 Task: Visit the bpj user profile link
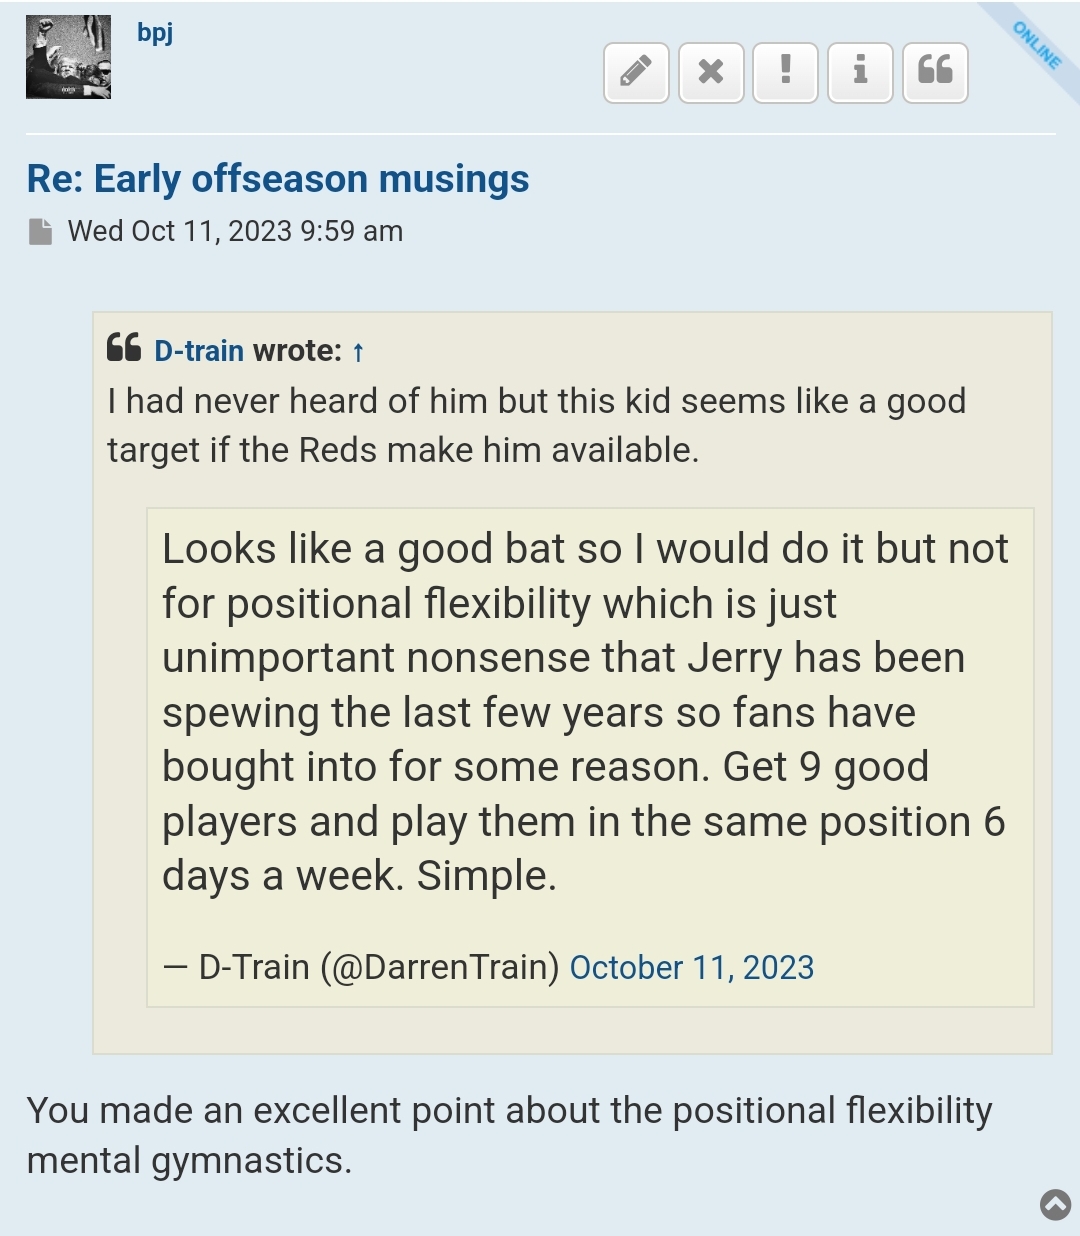pos(155,32)
